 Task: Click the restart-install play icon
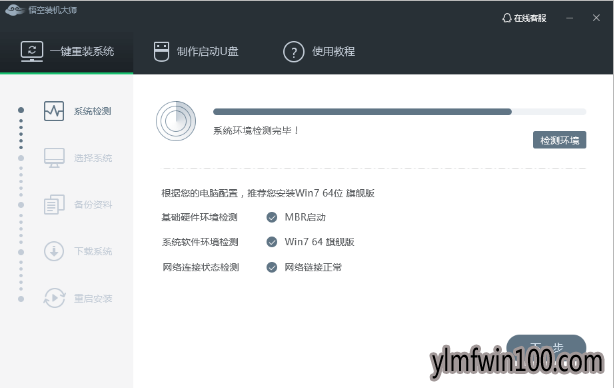coord(54,298)
